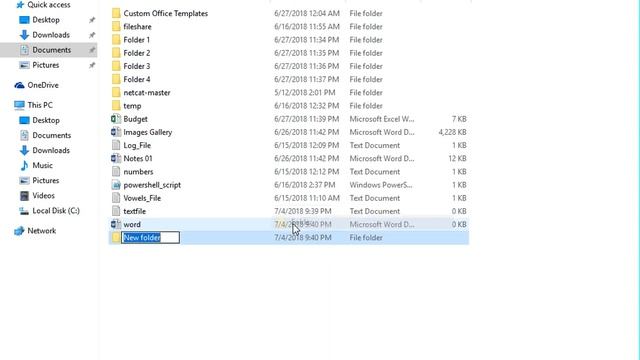Click 'File folder' type in New folder row
The width and height of the screenshot is (640, 360).
tap(366, 238)
